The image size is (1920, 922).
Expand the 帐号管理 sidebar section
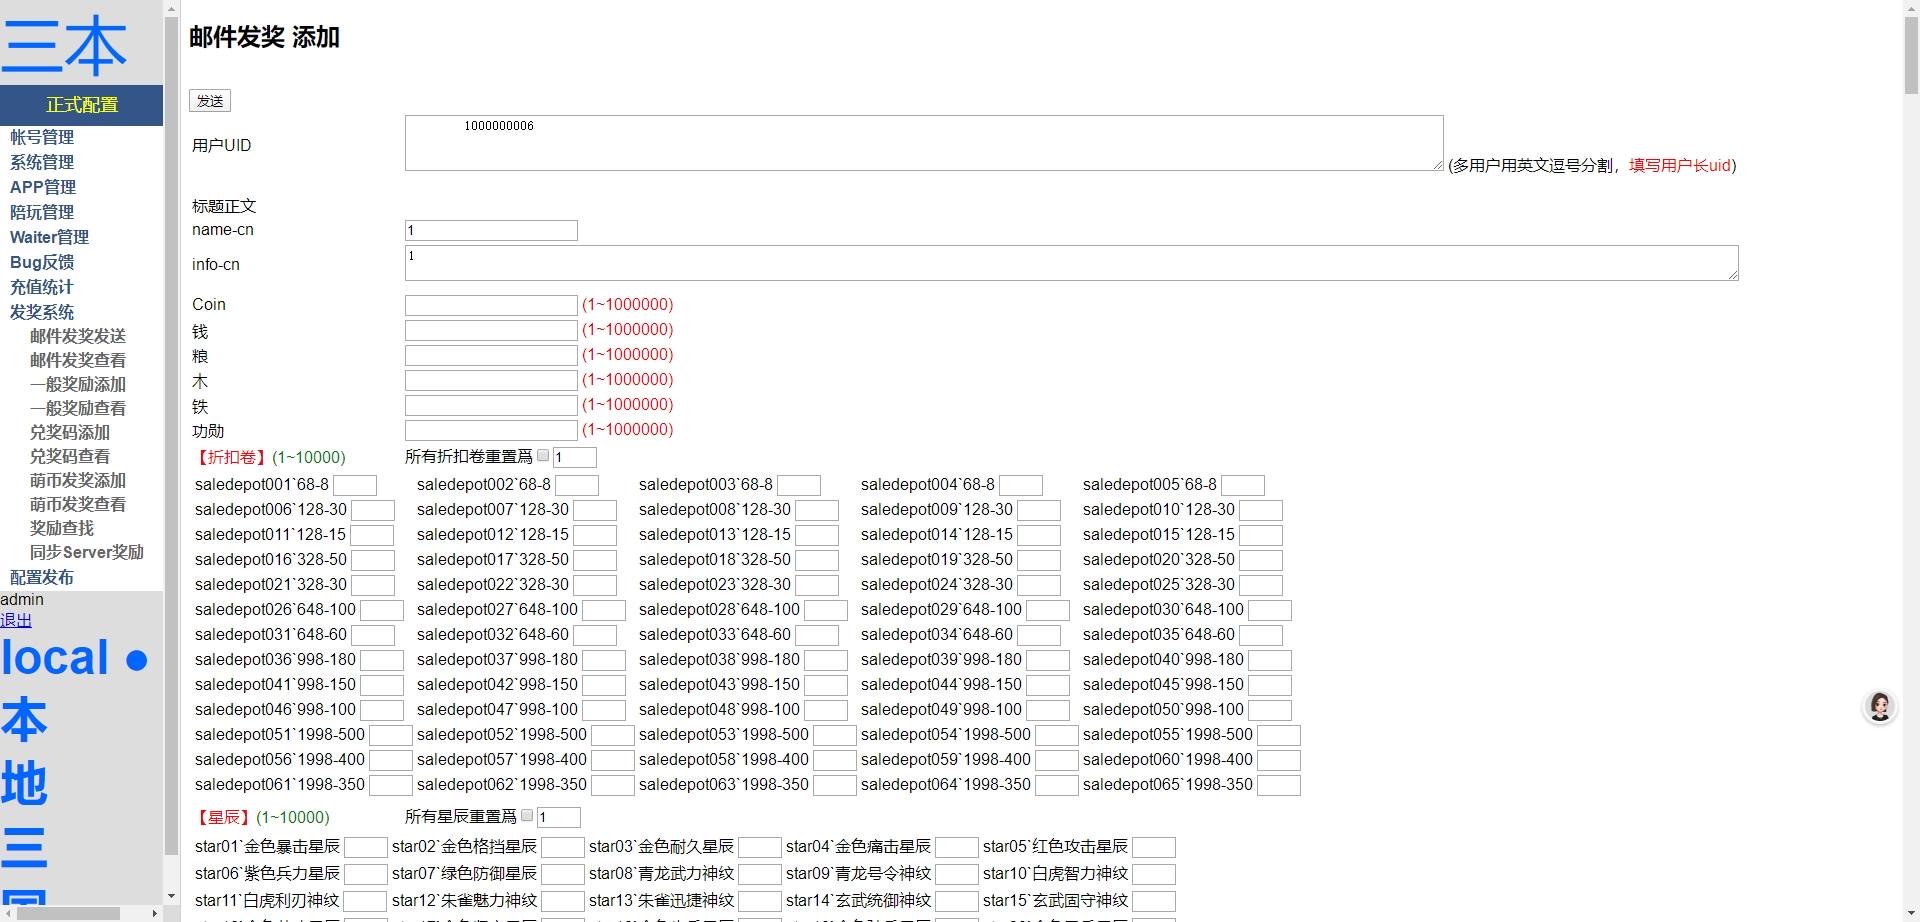point(42,137)
